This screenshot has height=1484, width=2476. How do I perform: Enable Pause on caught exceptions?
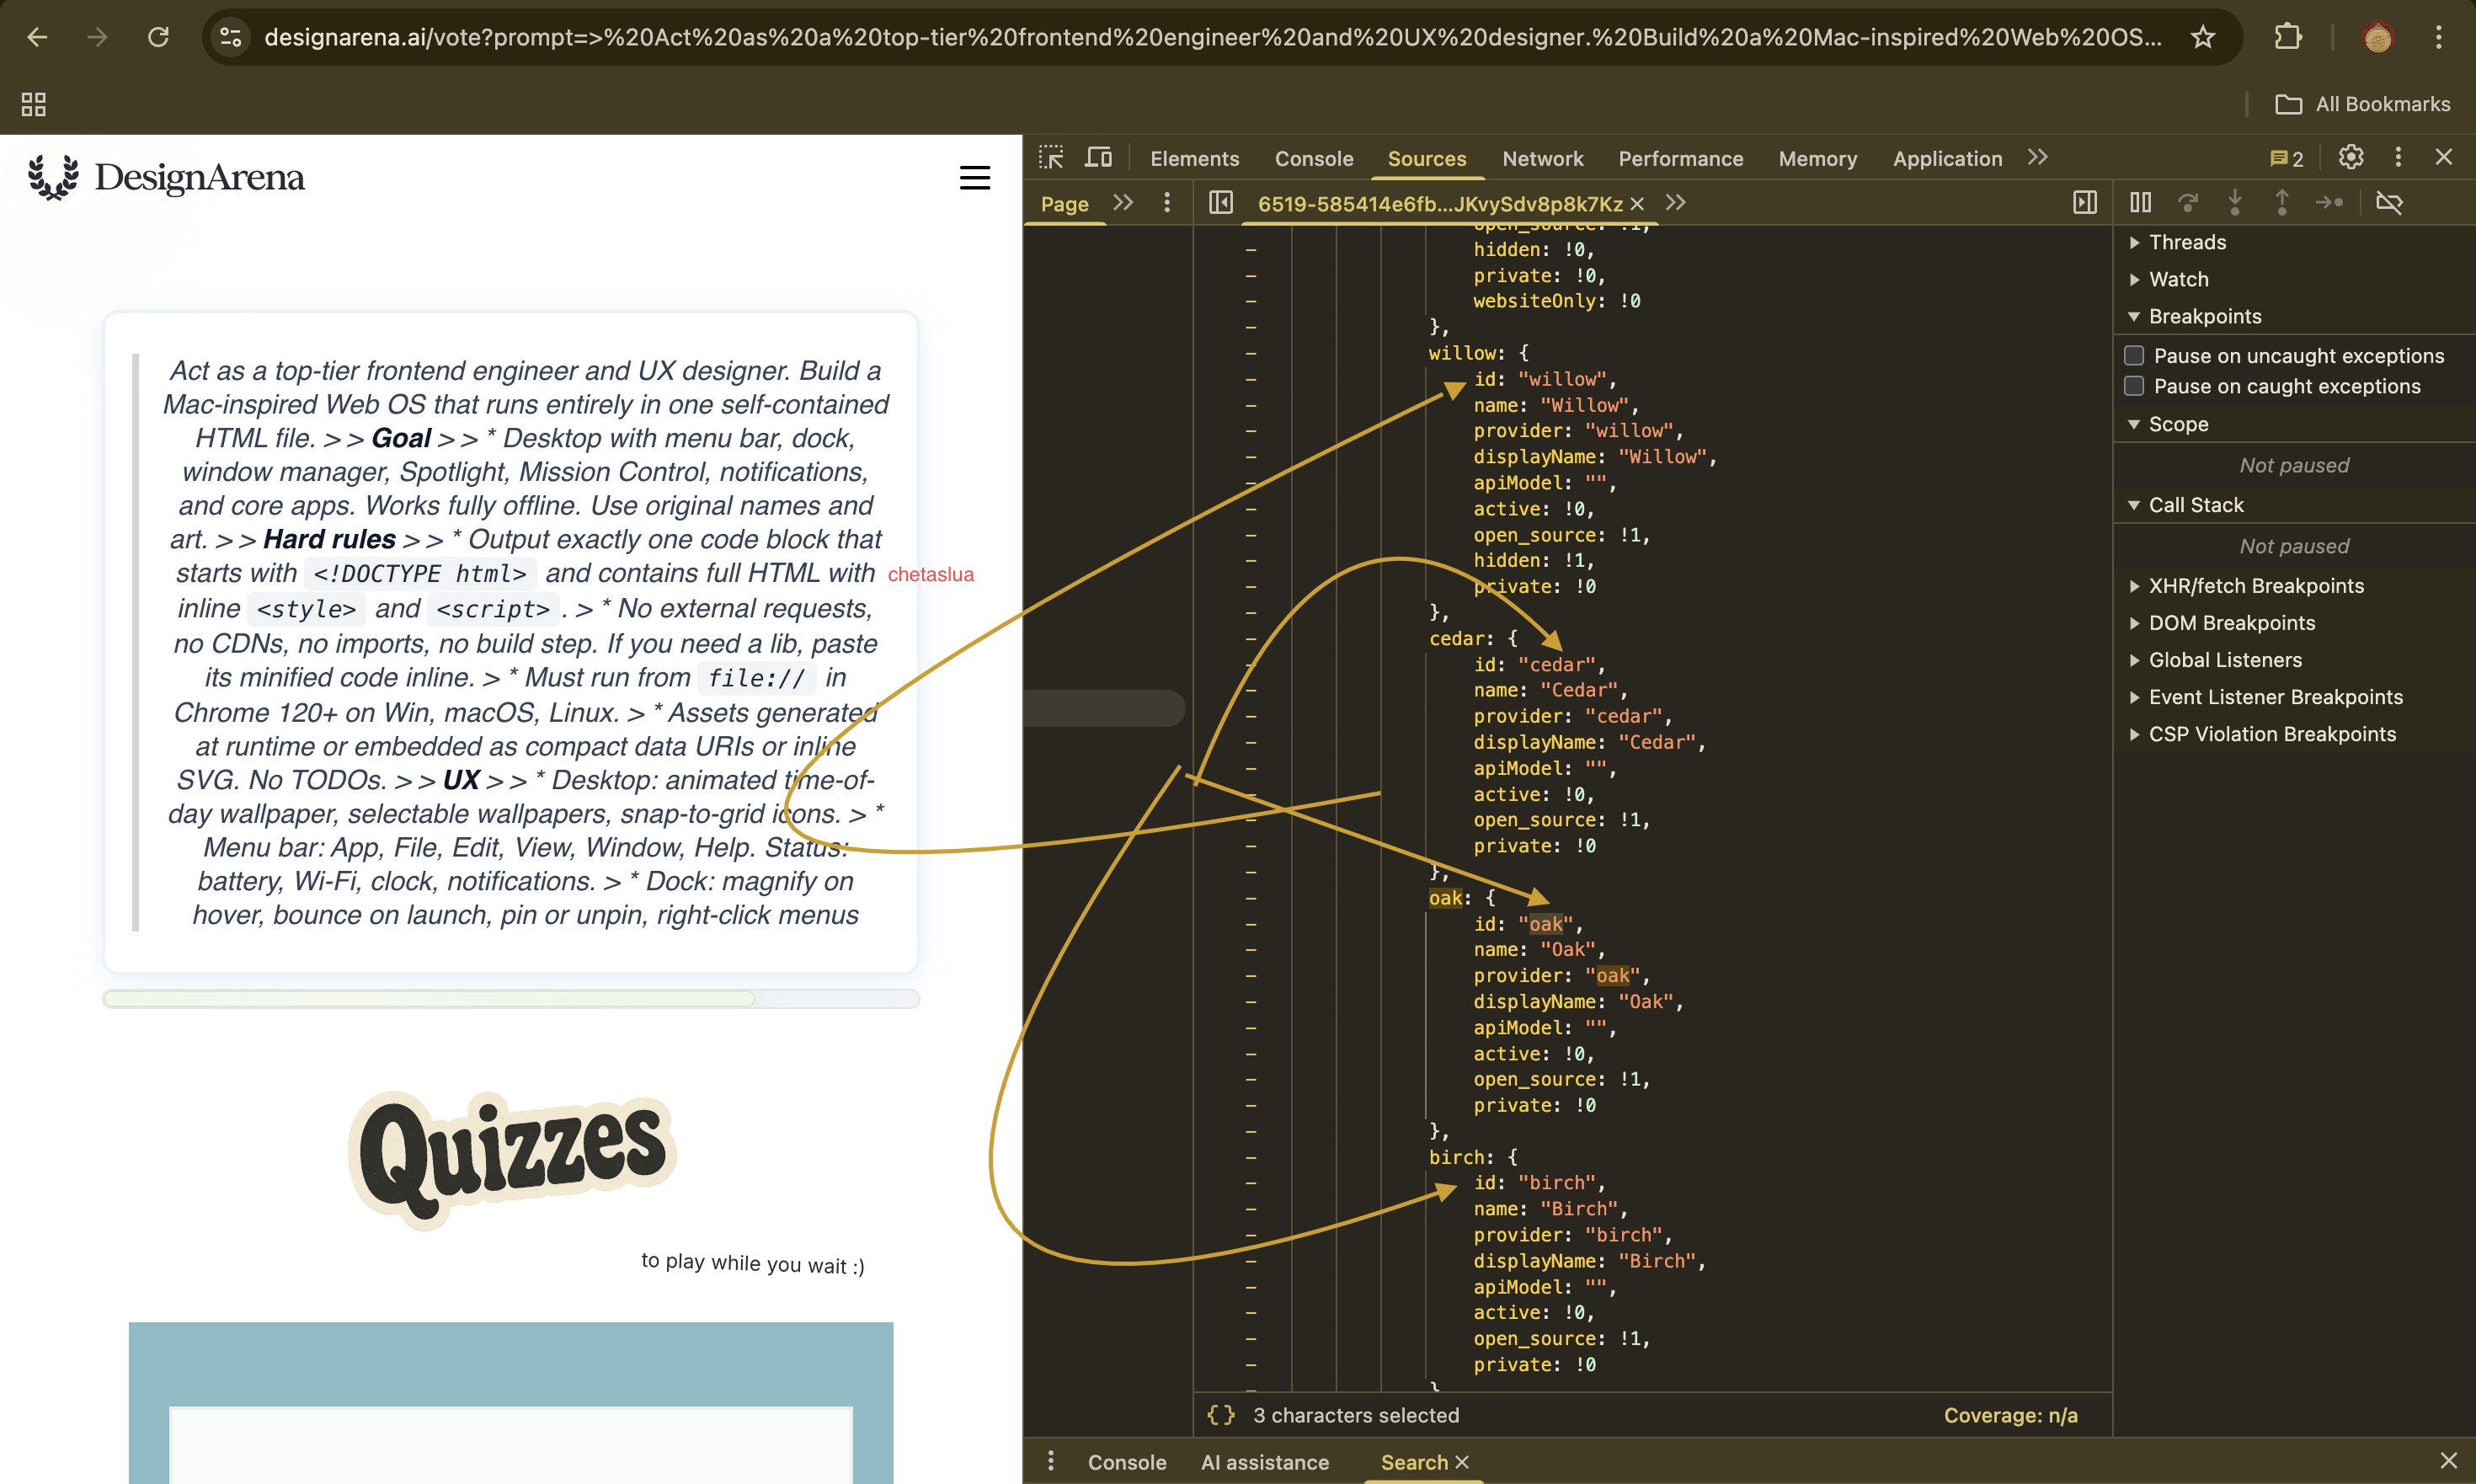tap(2134, 386)
